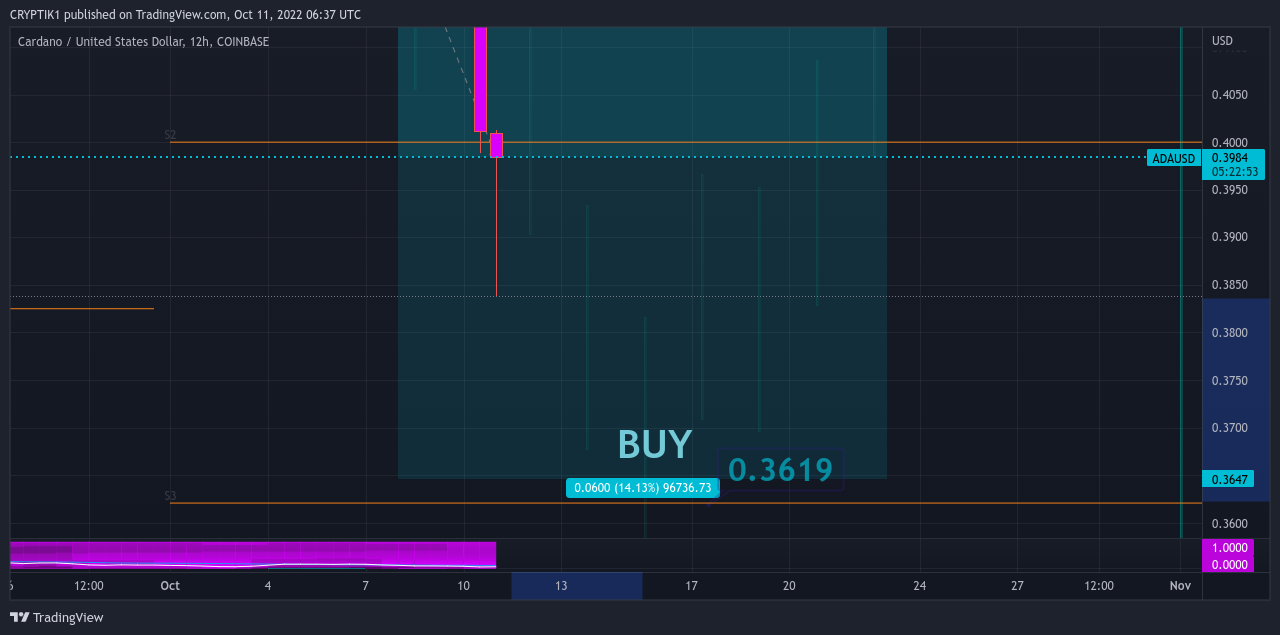Click the 0.3900 price axis value
1280x635 pixels.
coord(1229,237)
